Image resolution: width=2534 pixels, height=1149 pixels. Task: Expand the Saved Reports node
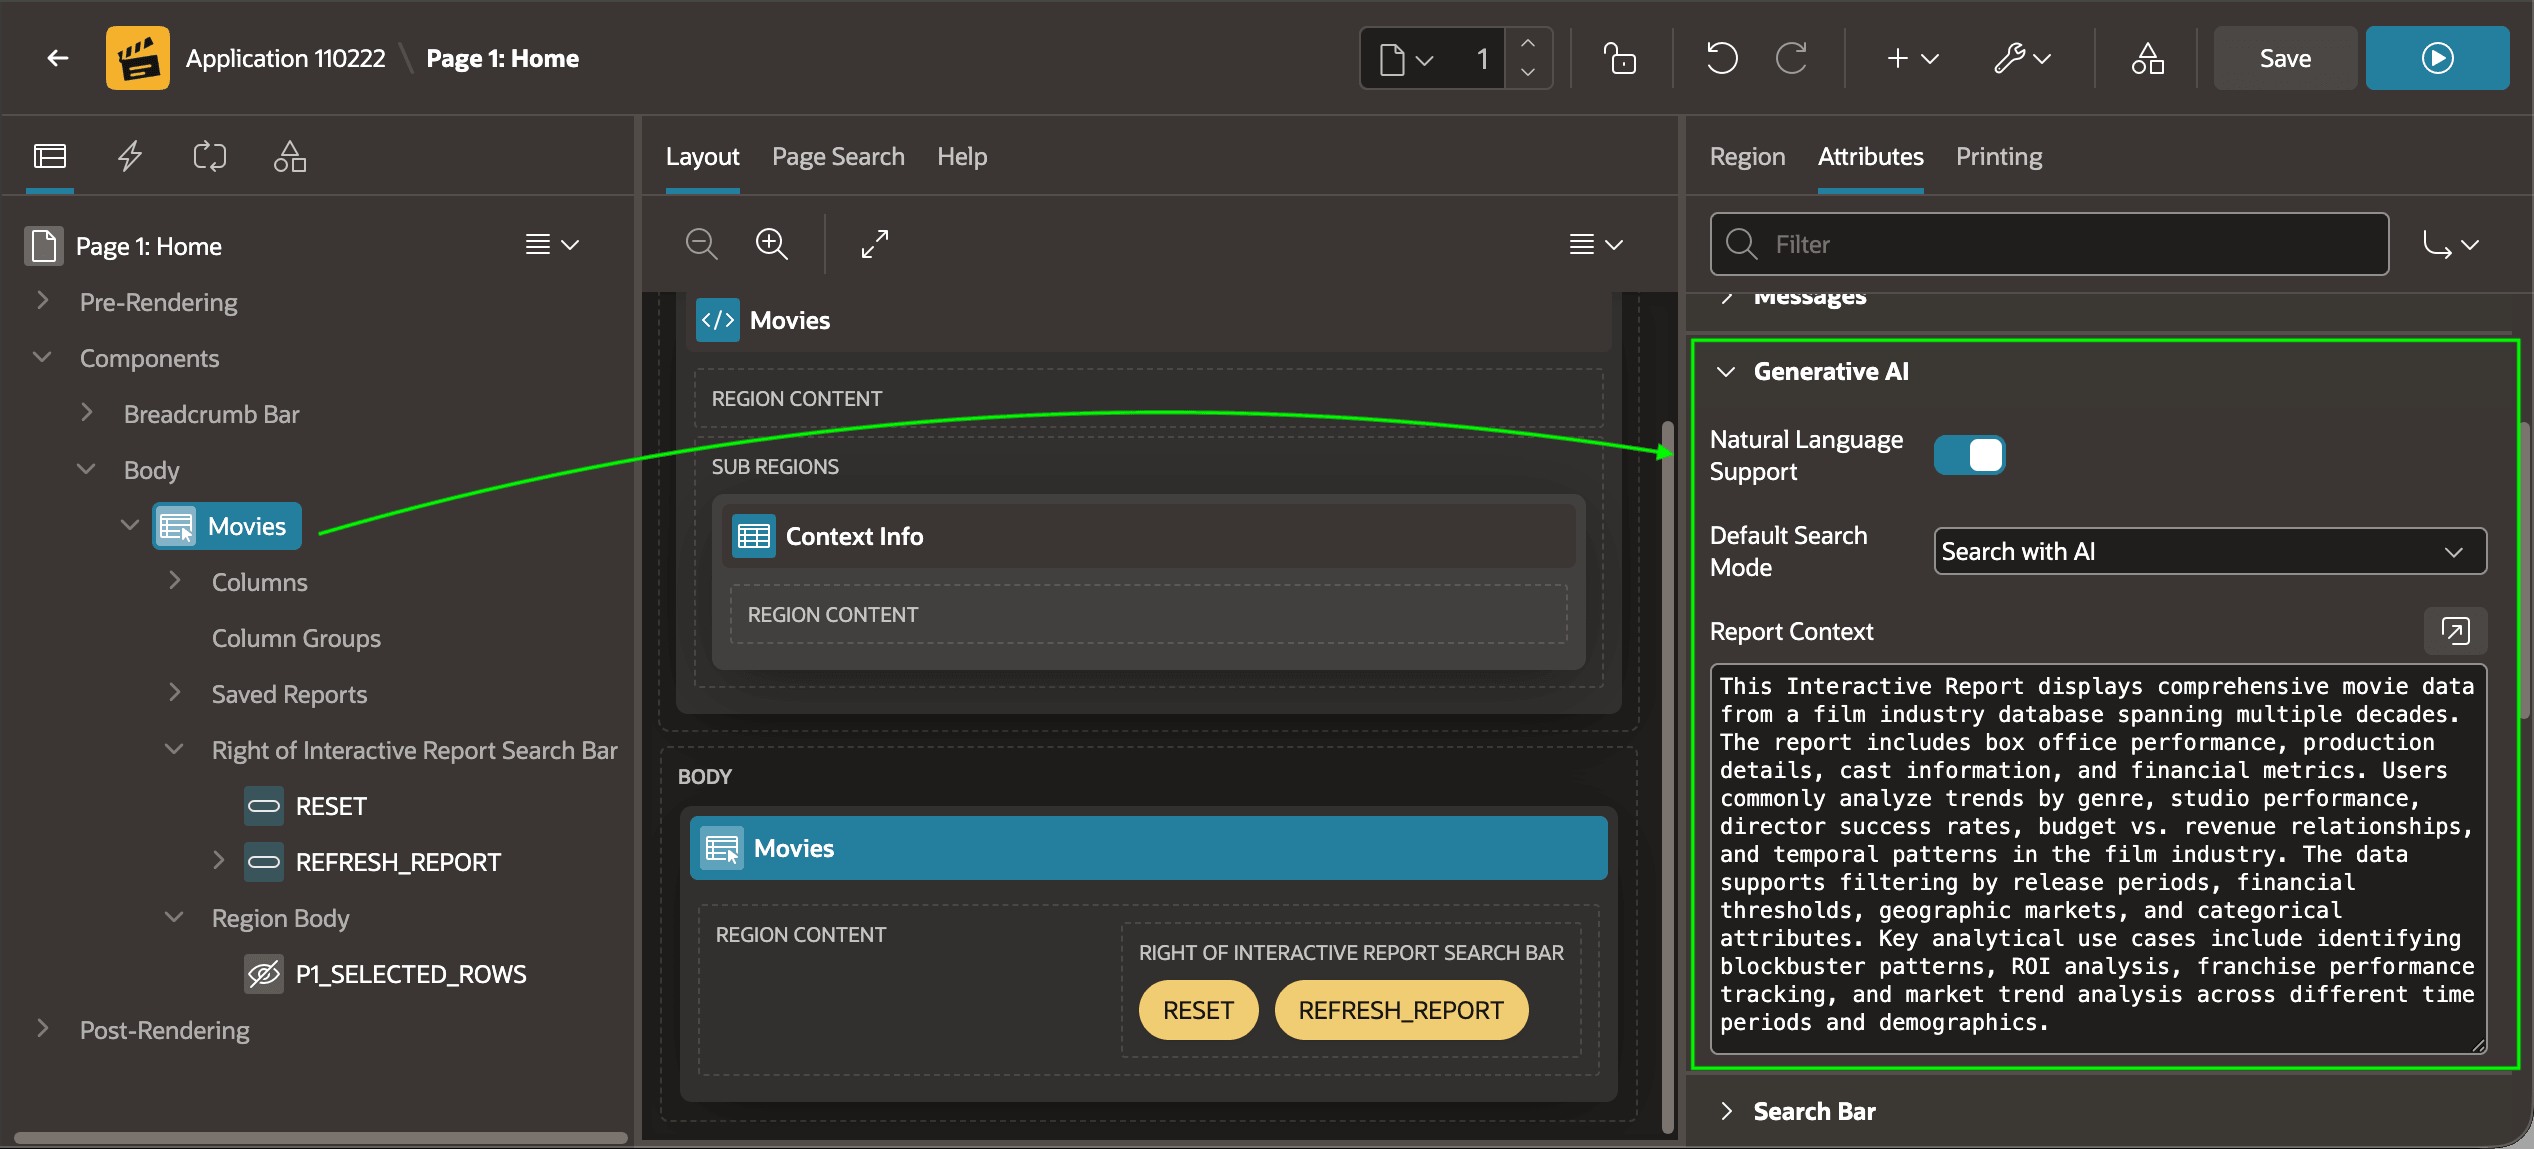[x=174, y=693]
